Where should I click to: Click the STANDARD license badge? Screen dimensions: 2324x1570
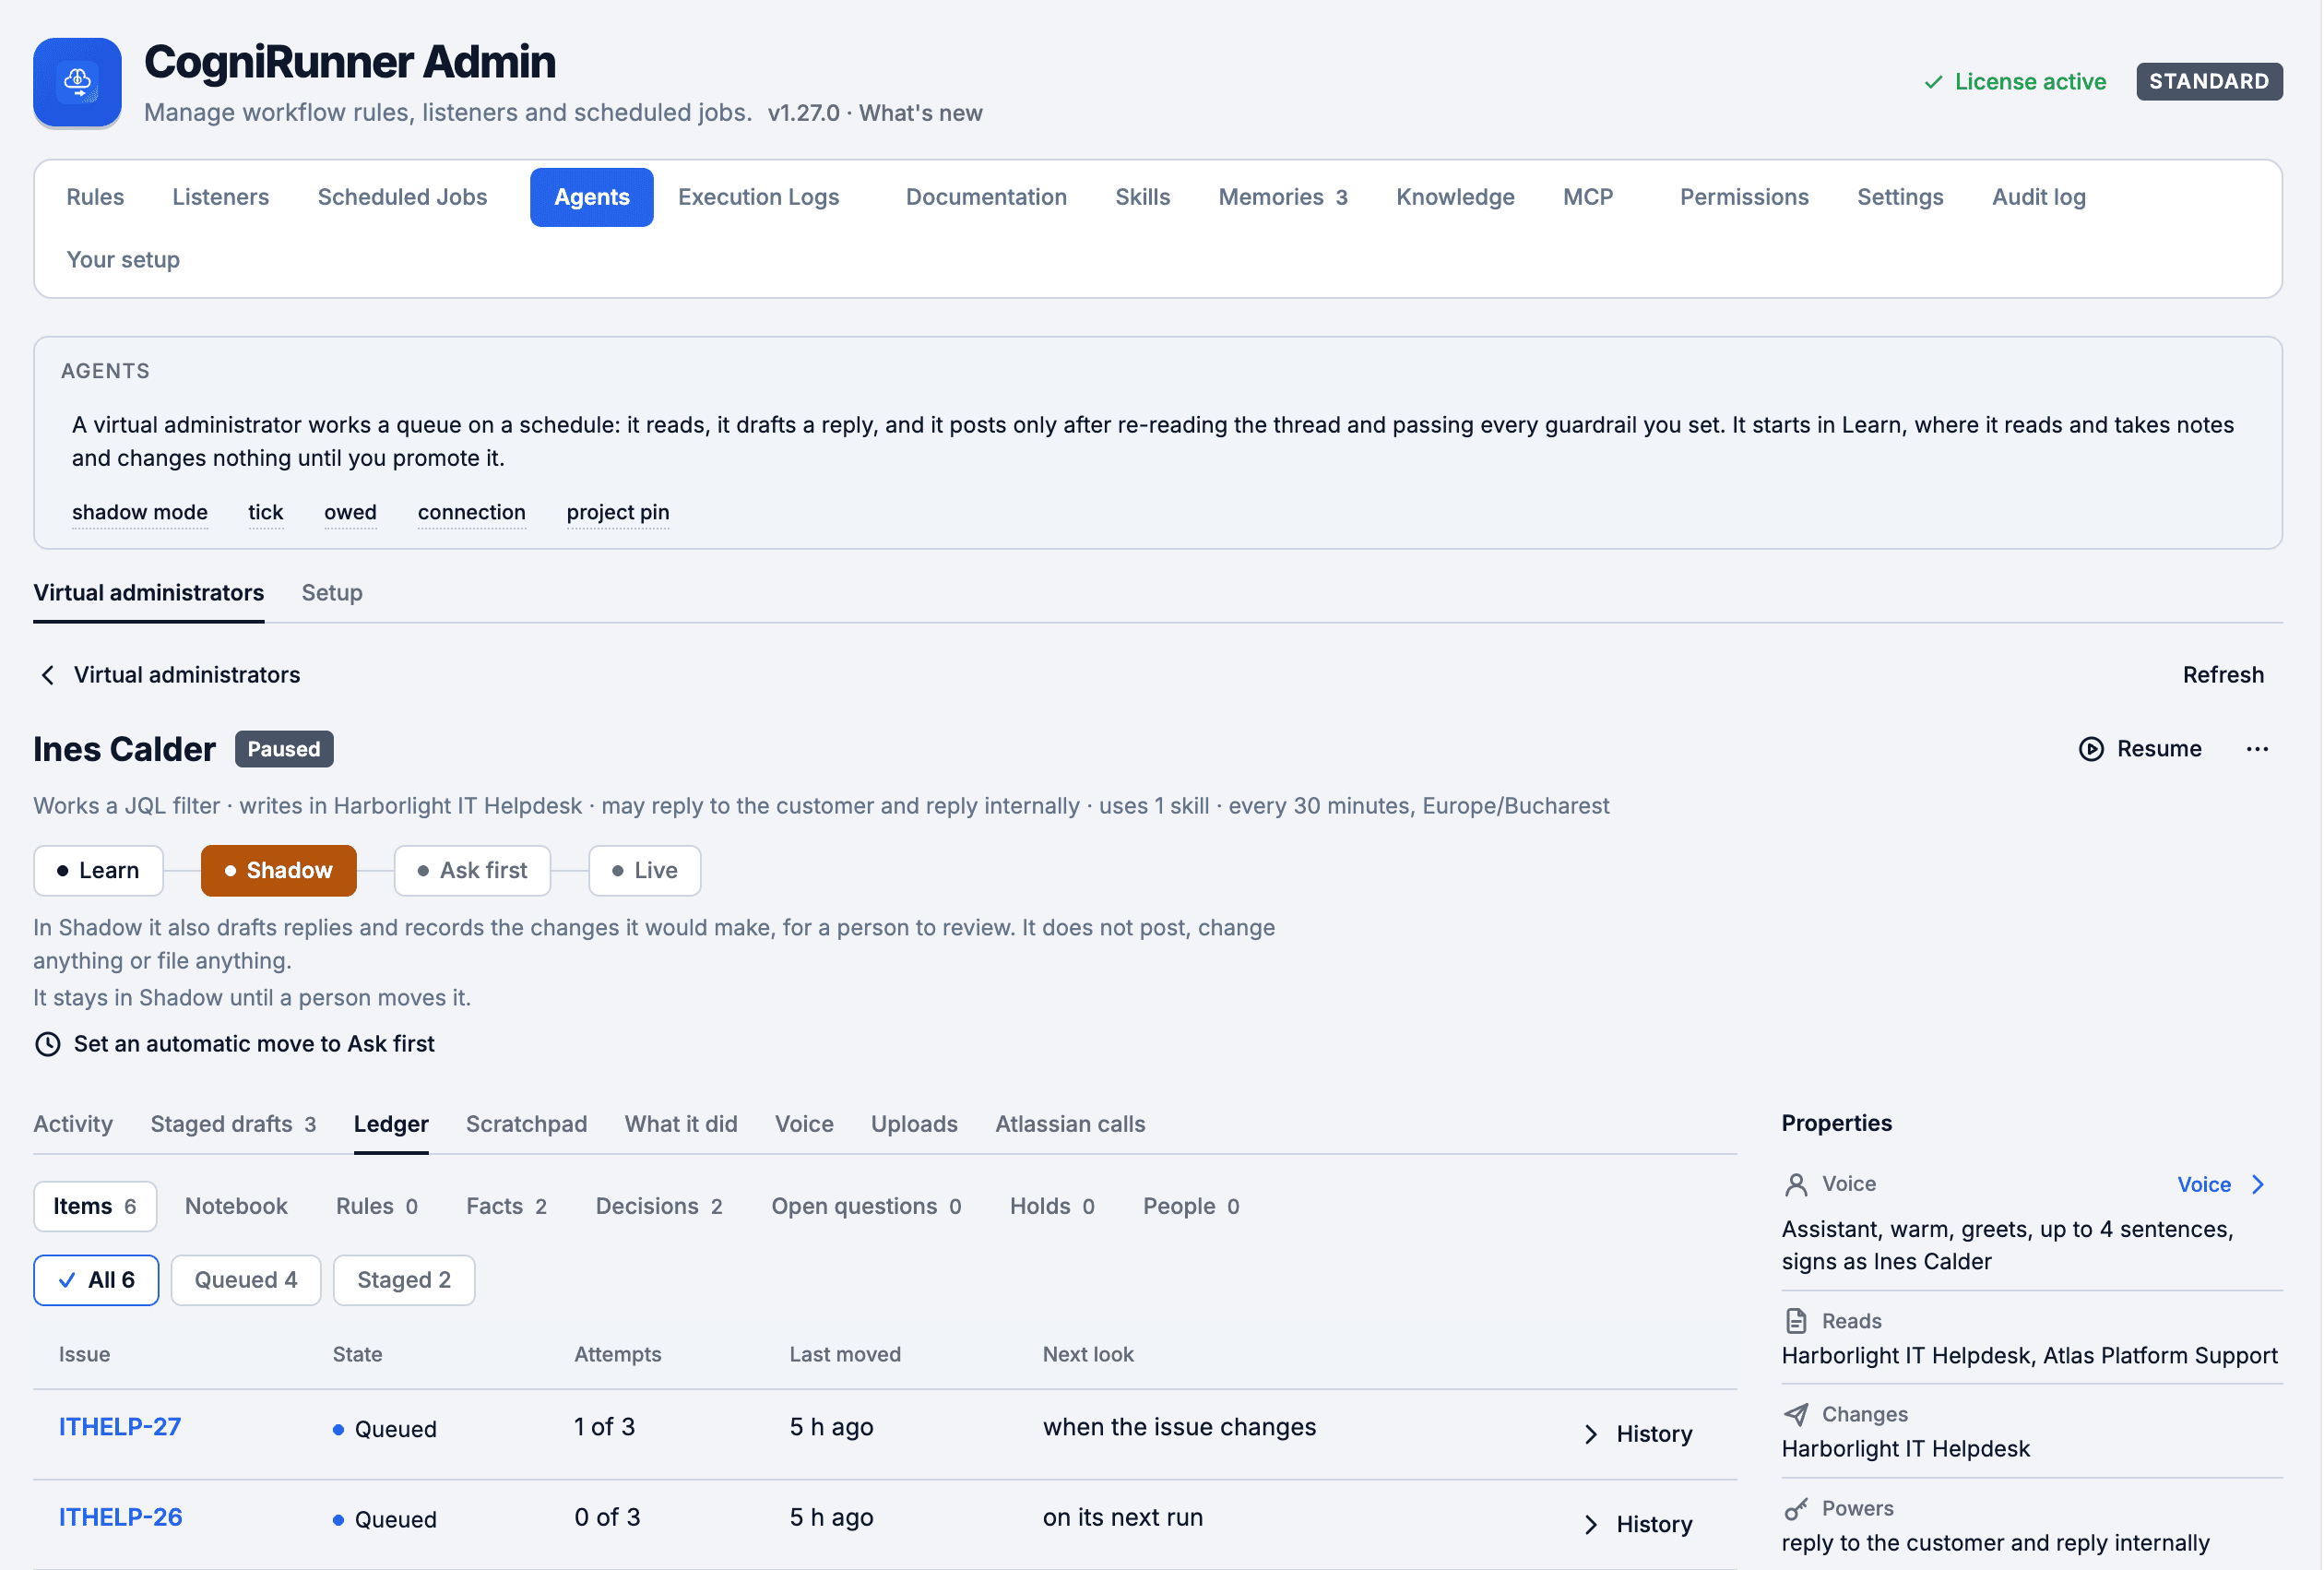point(2208,82)
